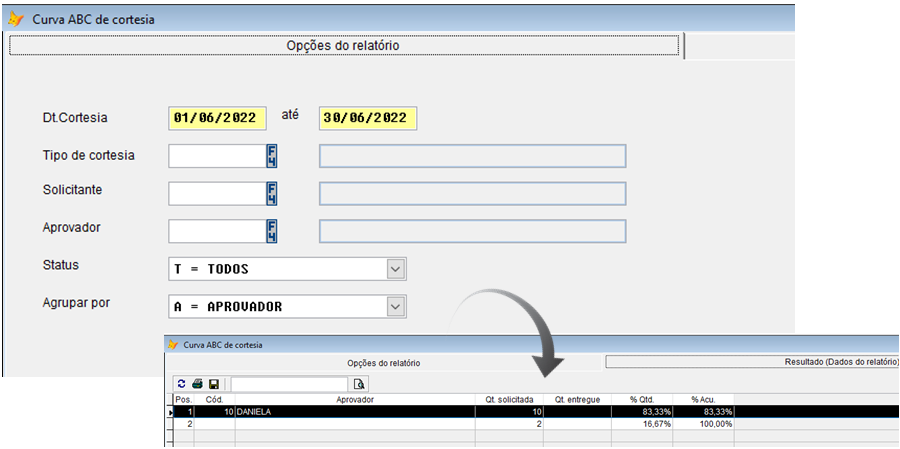Click the search text box in results toolbar
The image size is (900, 449).
point(290,383)
